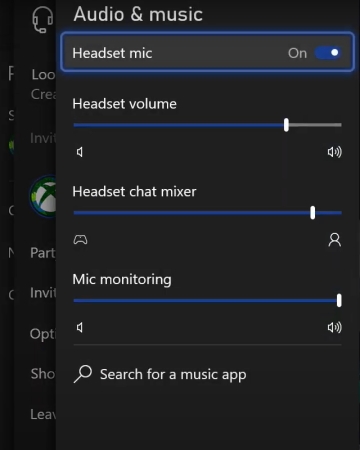Click the Mic monitoring slider handle
This screenshot has width=360, height=450.
point(339,300)
